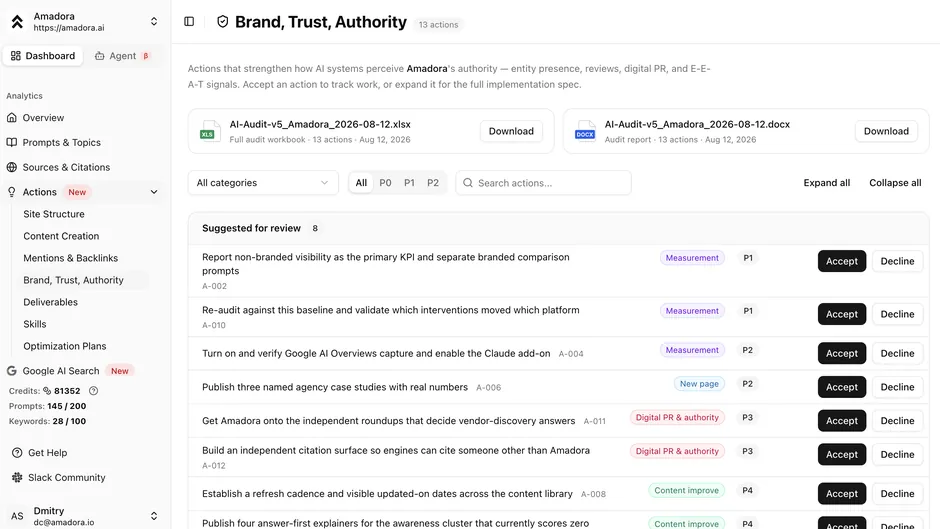Open the Dmitry account menu chevrons
940x529 pixels.
pos(154,516)
